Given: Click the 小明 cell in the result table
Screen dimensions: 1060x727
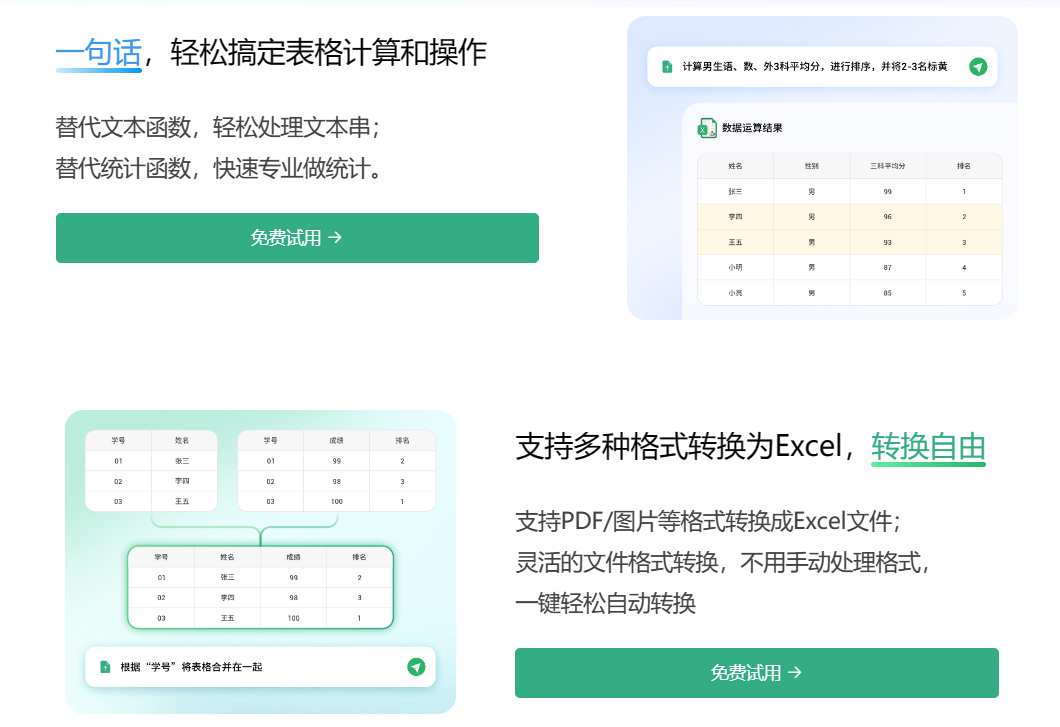Looking at the screenshot, I should pos(736,267).
